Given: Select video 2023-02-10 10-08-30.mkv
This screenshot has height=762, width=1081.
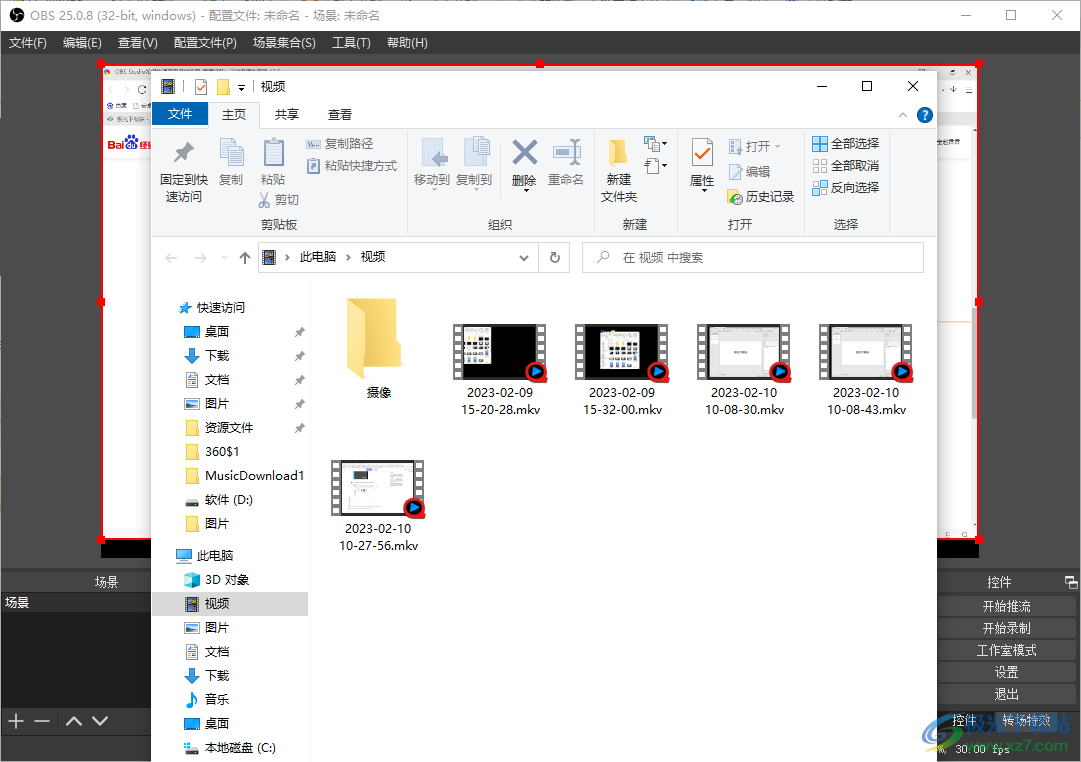Looking at the screenshot, I should (x=744, y=370).
